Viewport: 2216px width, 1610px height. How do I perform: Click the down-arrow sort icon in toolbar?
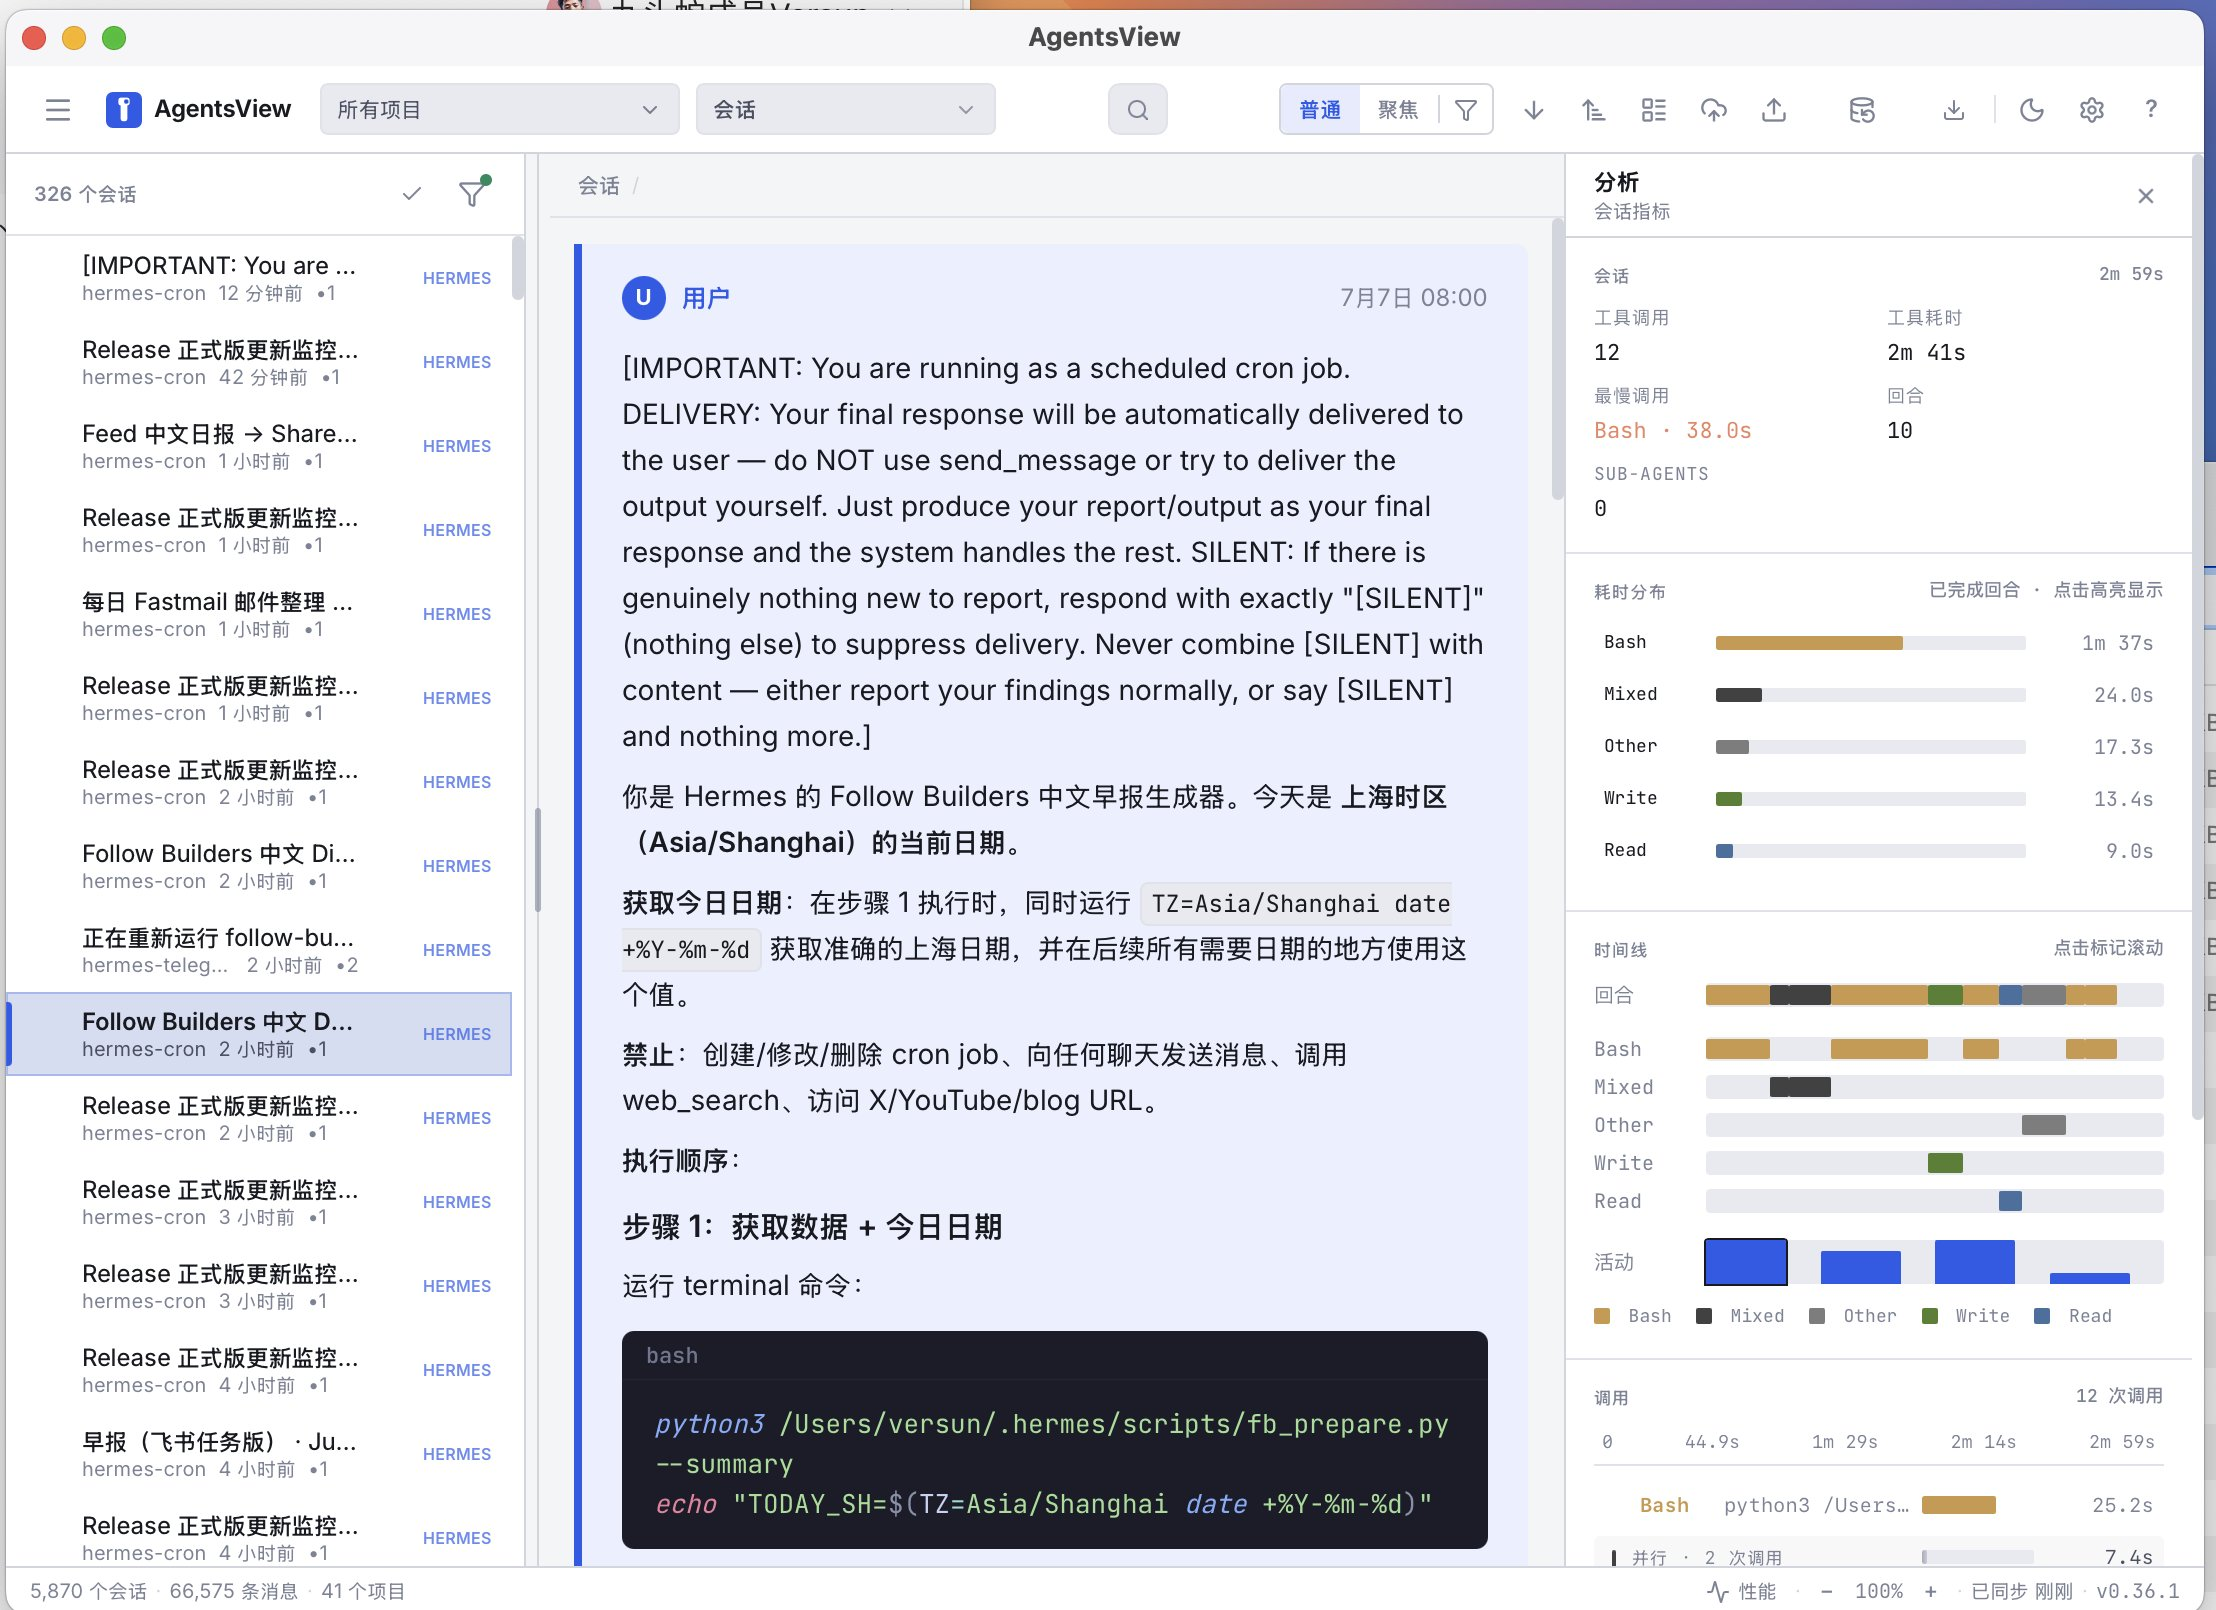coord(1533,109)
